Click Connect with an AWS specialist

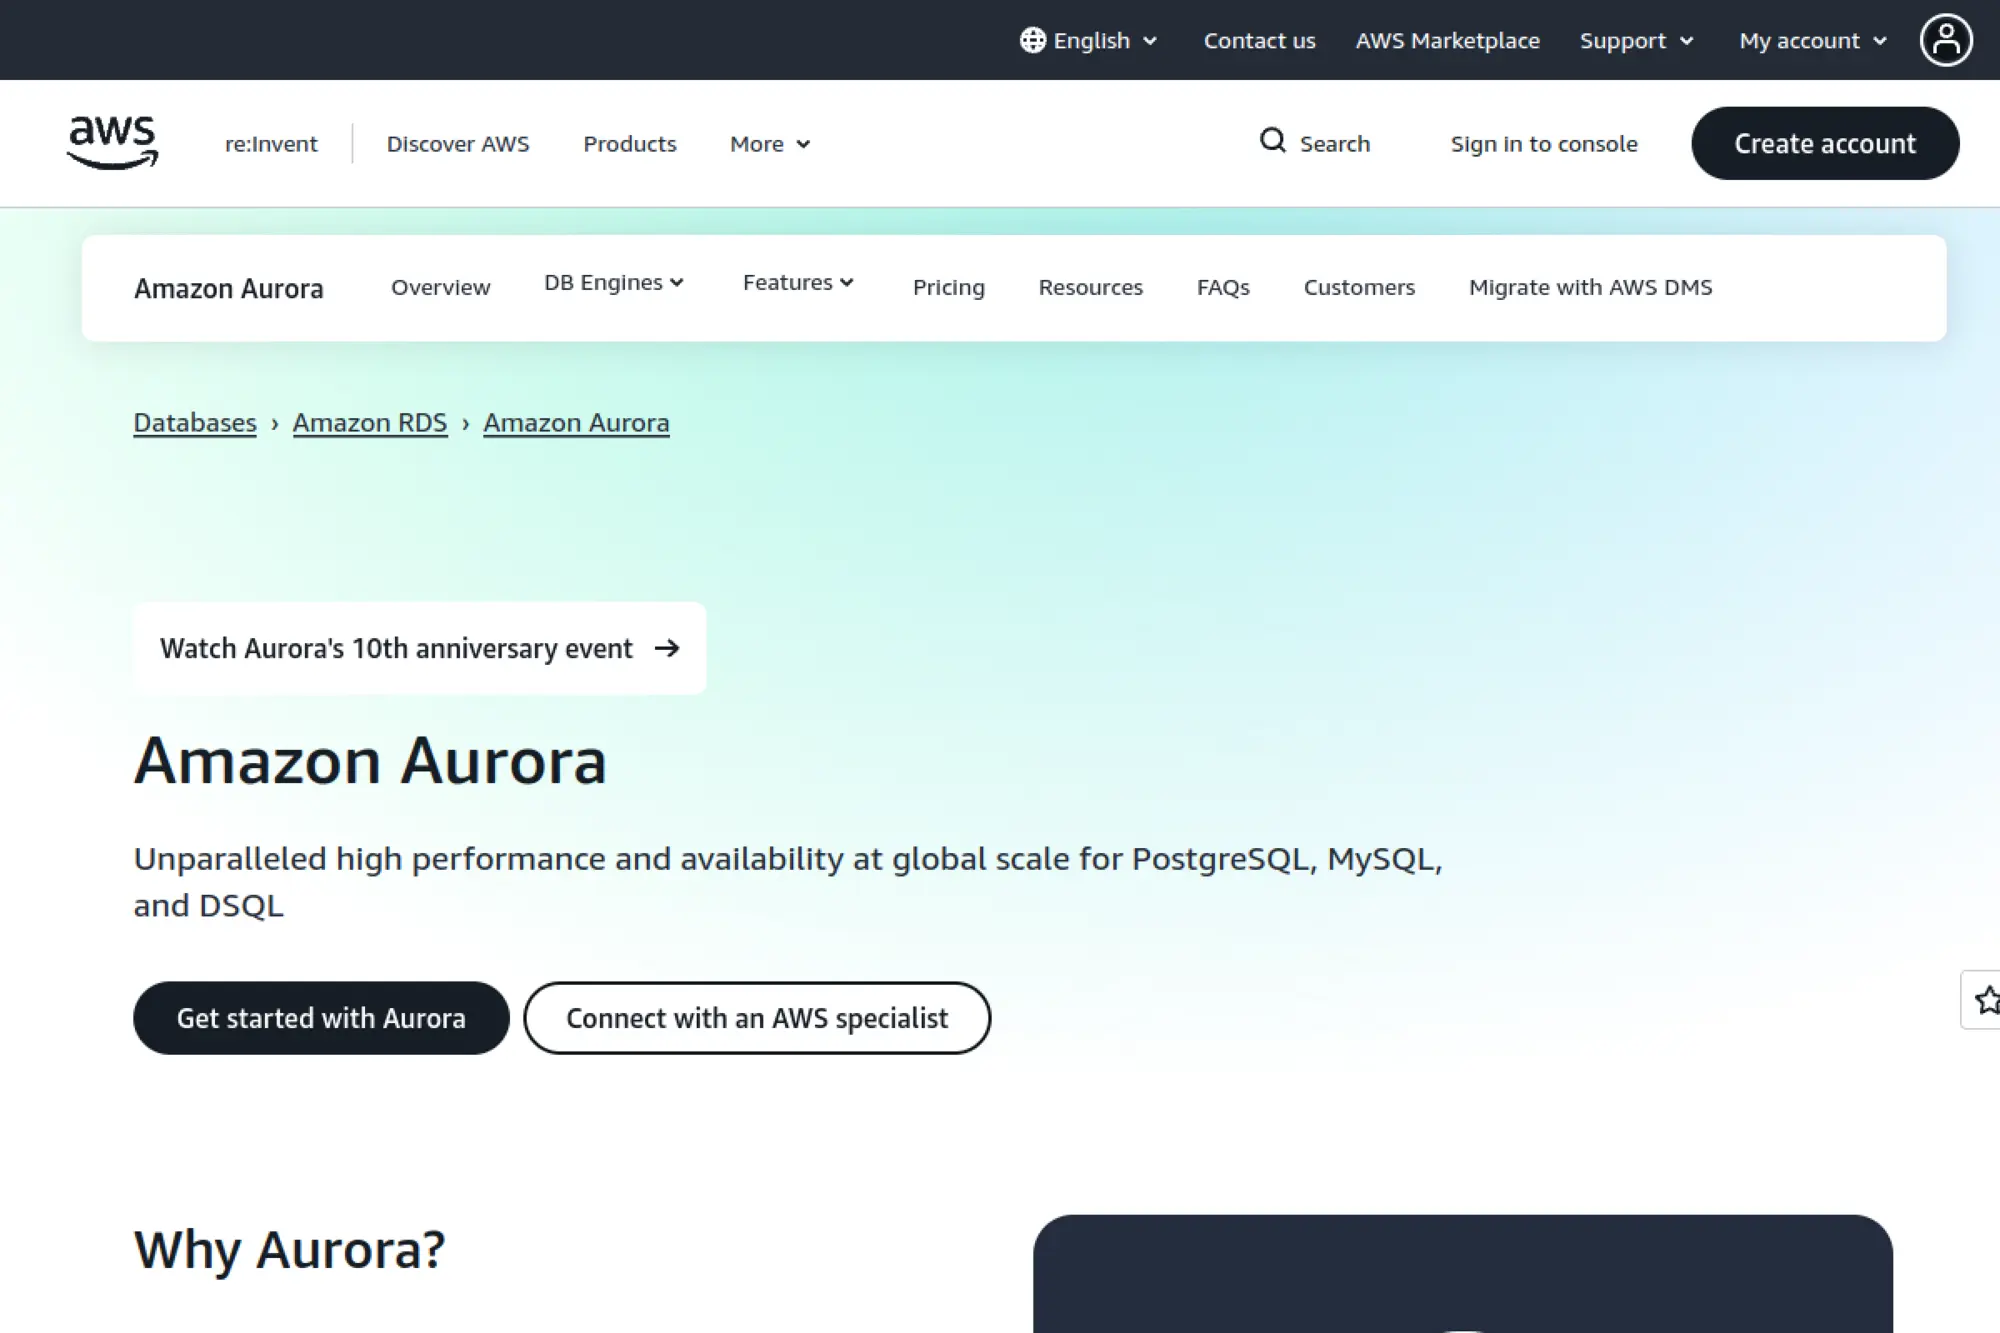pos(756,1017)
